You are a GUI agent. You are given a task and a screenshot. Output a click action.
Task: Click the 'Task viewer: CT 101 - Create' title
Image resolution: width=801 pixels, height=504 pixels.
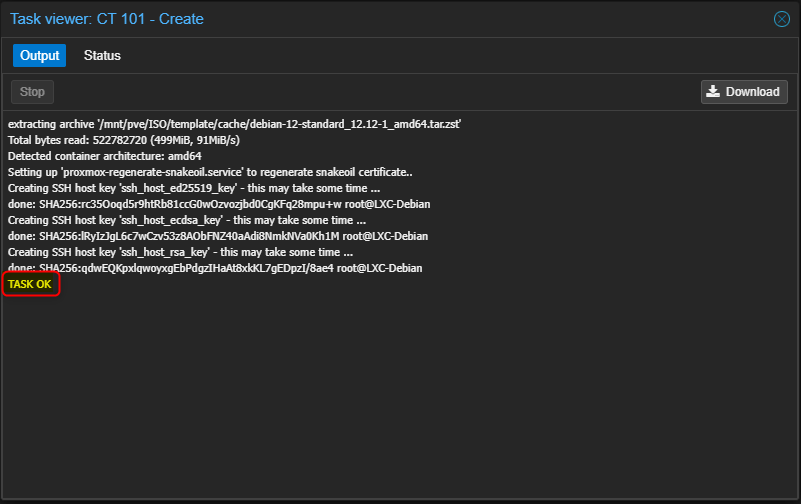tap(107, 19)
